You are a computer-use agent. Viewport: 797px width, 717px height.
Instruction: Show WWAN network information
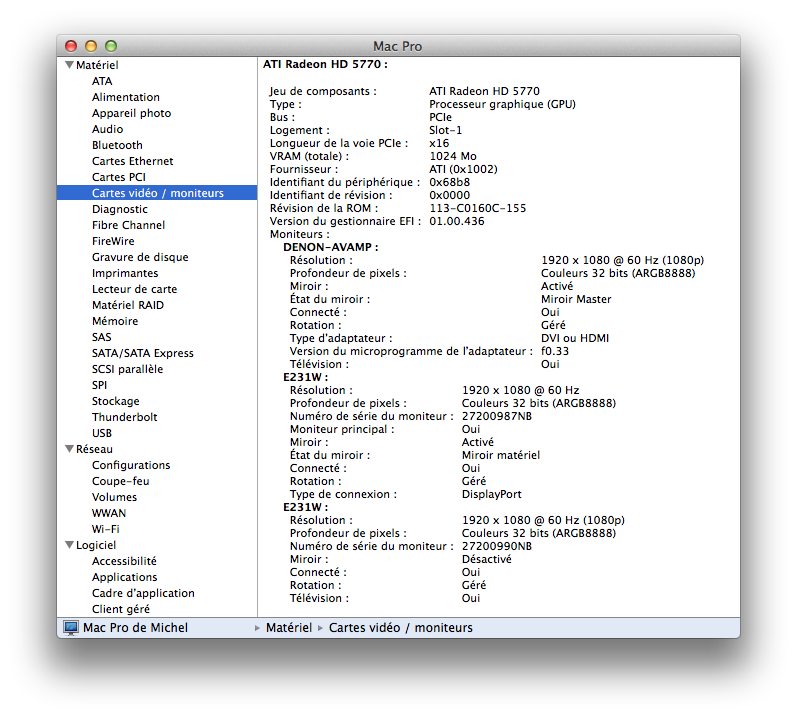[x=109, y=513]
